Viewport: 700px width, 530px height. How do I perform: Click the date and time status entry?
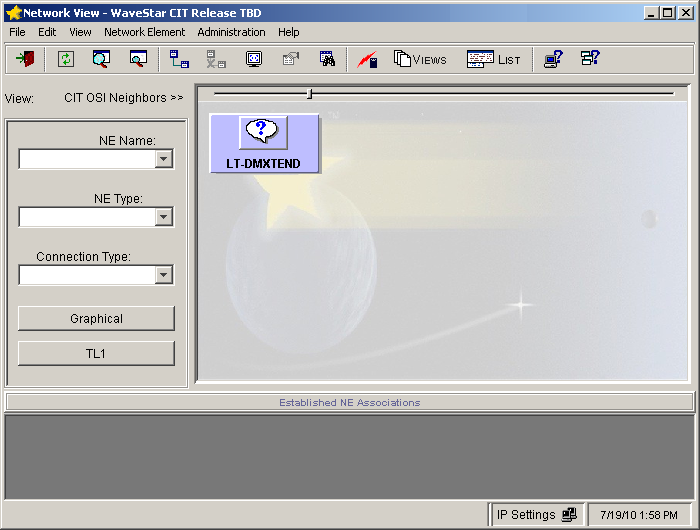point(639,515)
